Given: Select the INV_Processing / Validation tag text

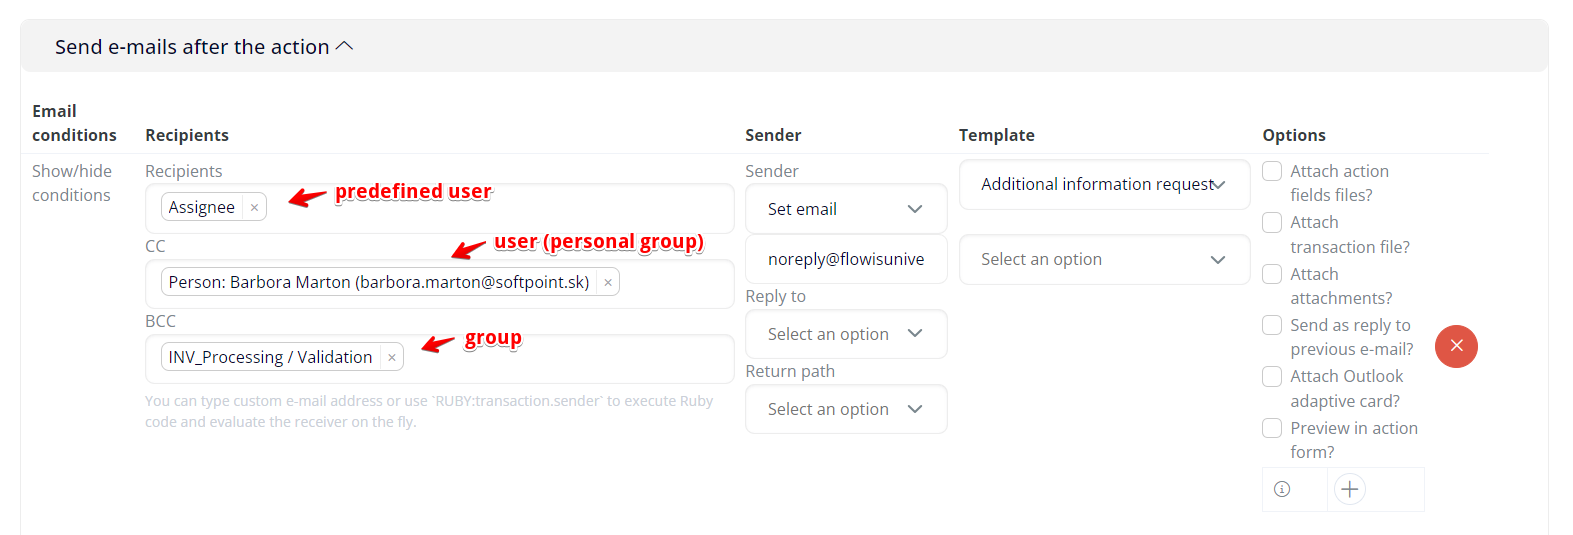Looking at the screenshot, I should pyautogui.click(x=270, y=357).
